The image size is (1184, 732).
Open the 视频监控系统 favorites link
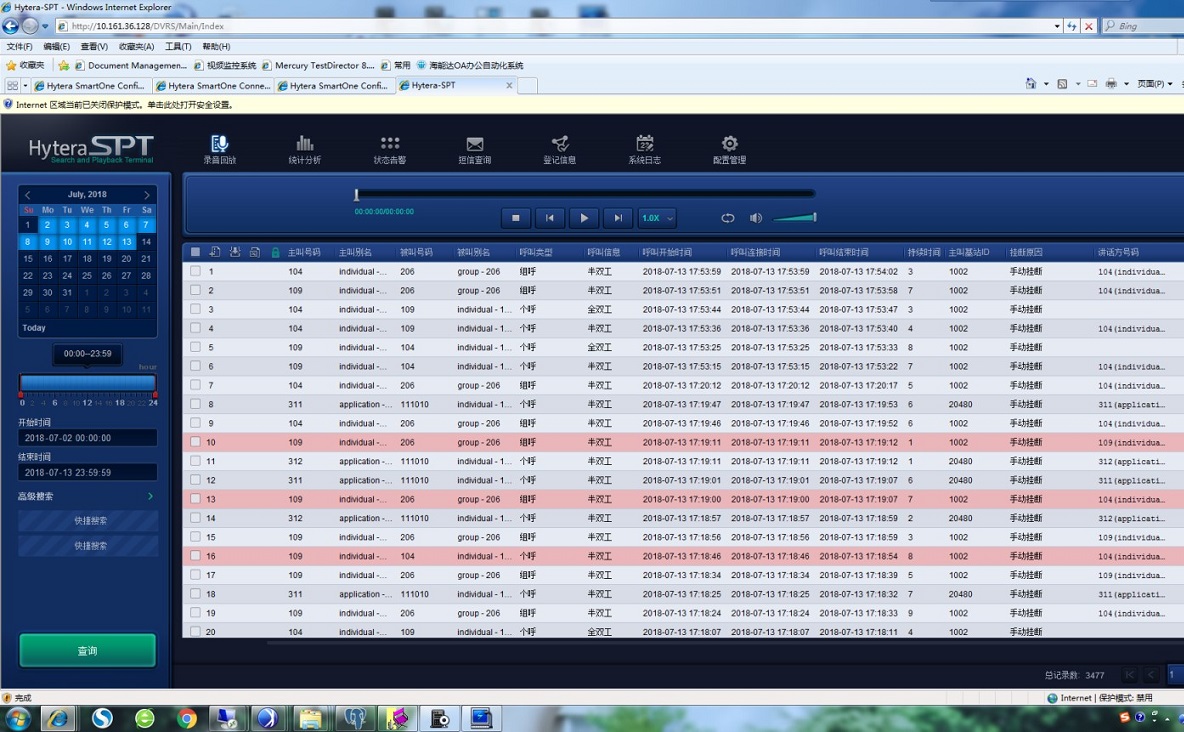(x=225, y=65)
